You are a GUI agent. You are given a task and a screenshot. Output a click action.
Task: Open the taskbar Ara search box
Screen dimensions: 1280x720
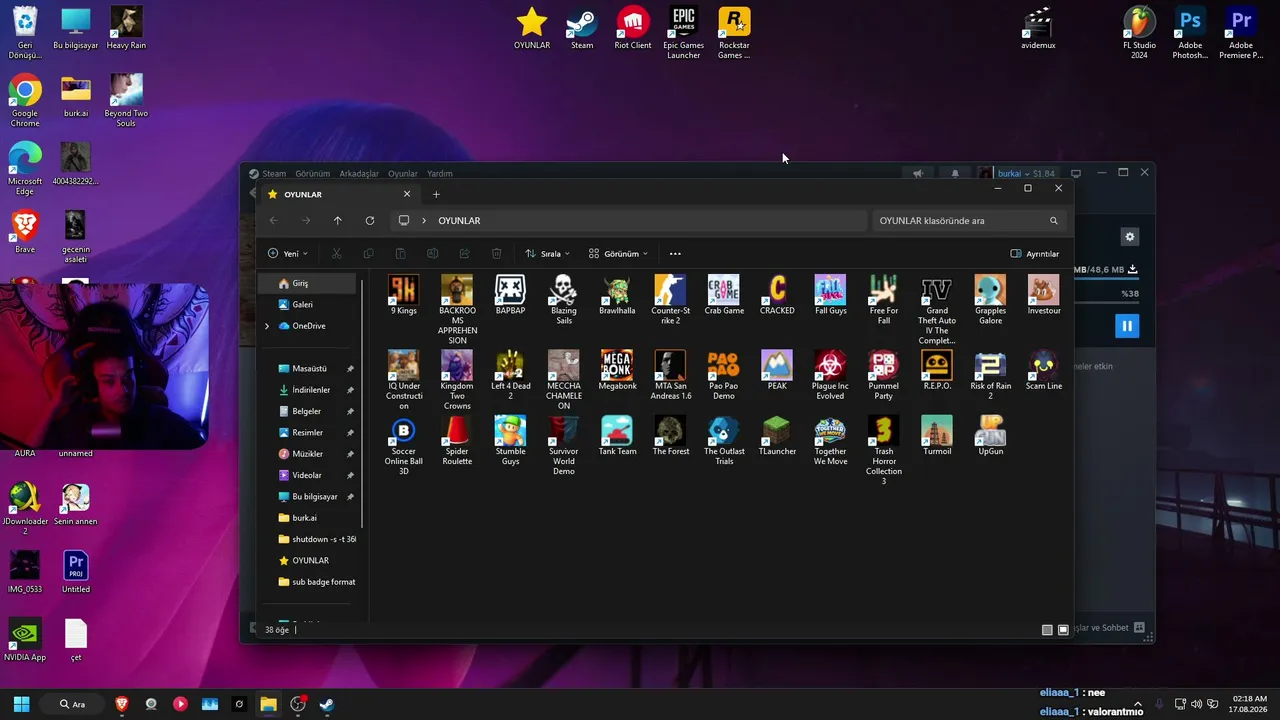click(73, 704)
